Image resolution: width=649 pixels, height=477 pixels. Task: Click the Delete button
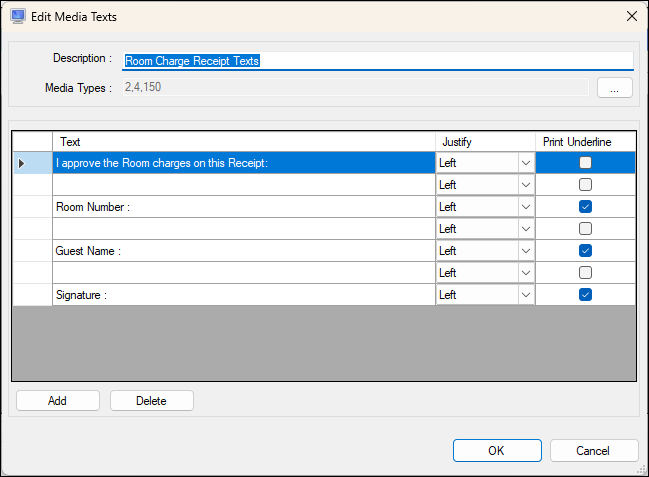point(151,401)
